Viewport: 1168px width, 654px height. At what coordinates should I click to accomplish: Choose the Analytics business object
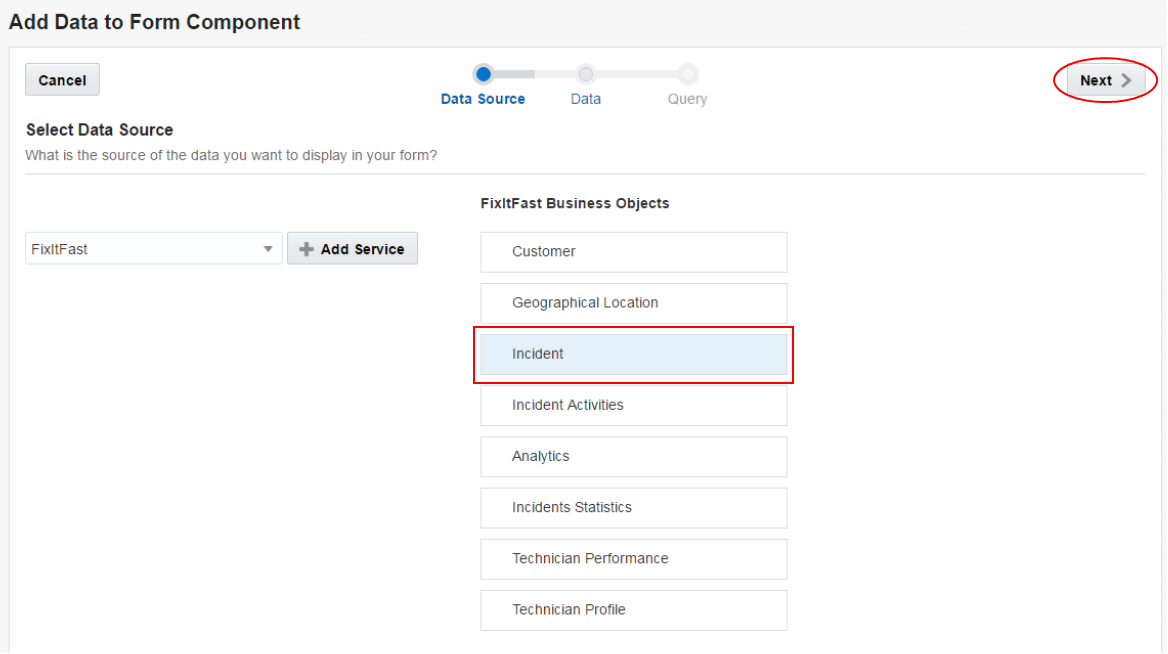coord(633,456)
